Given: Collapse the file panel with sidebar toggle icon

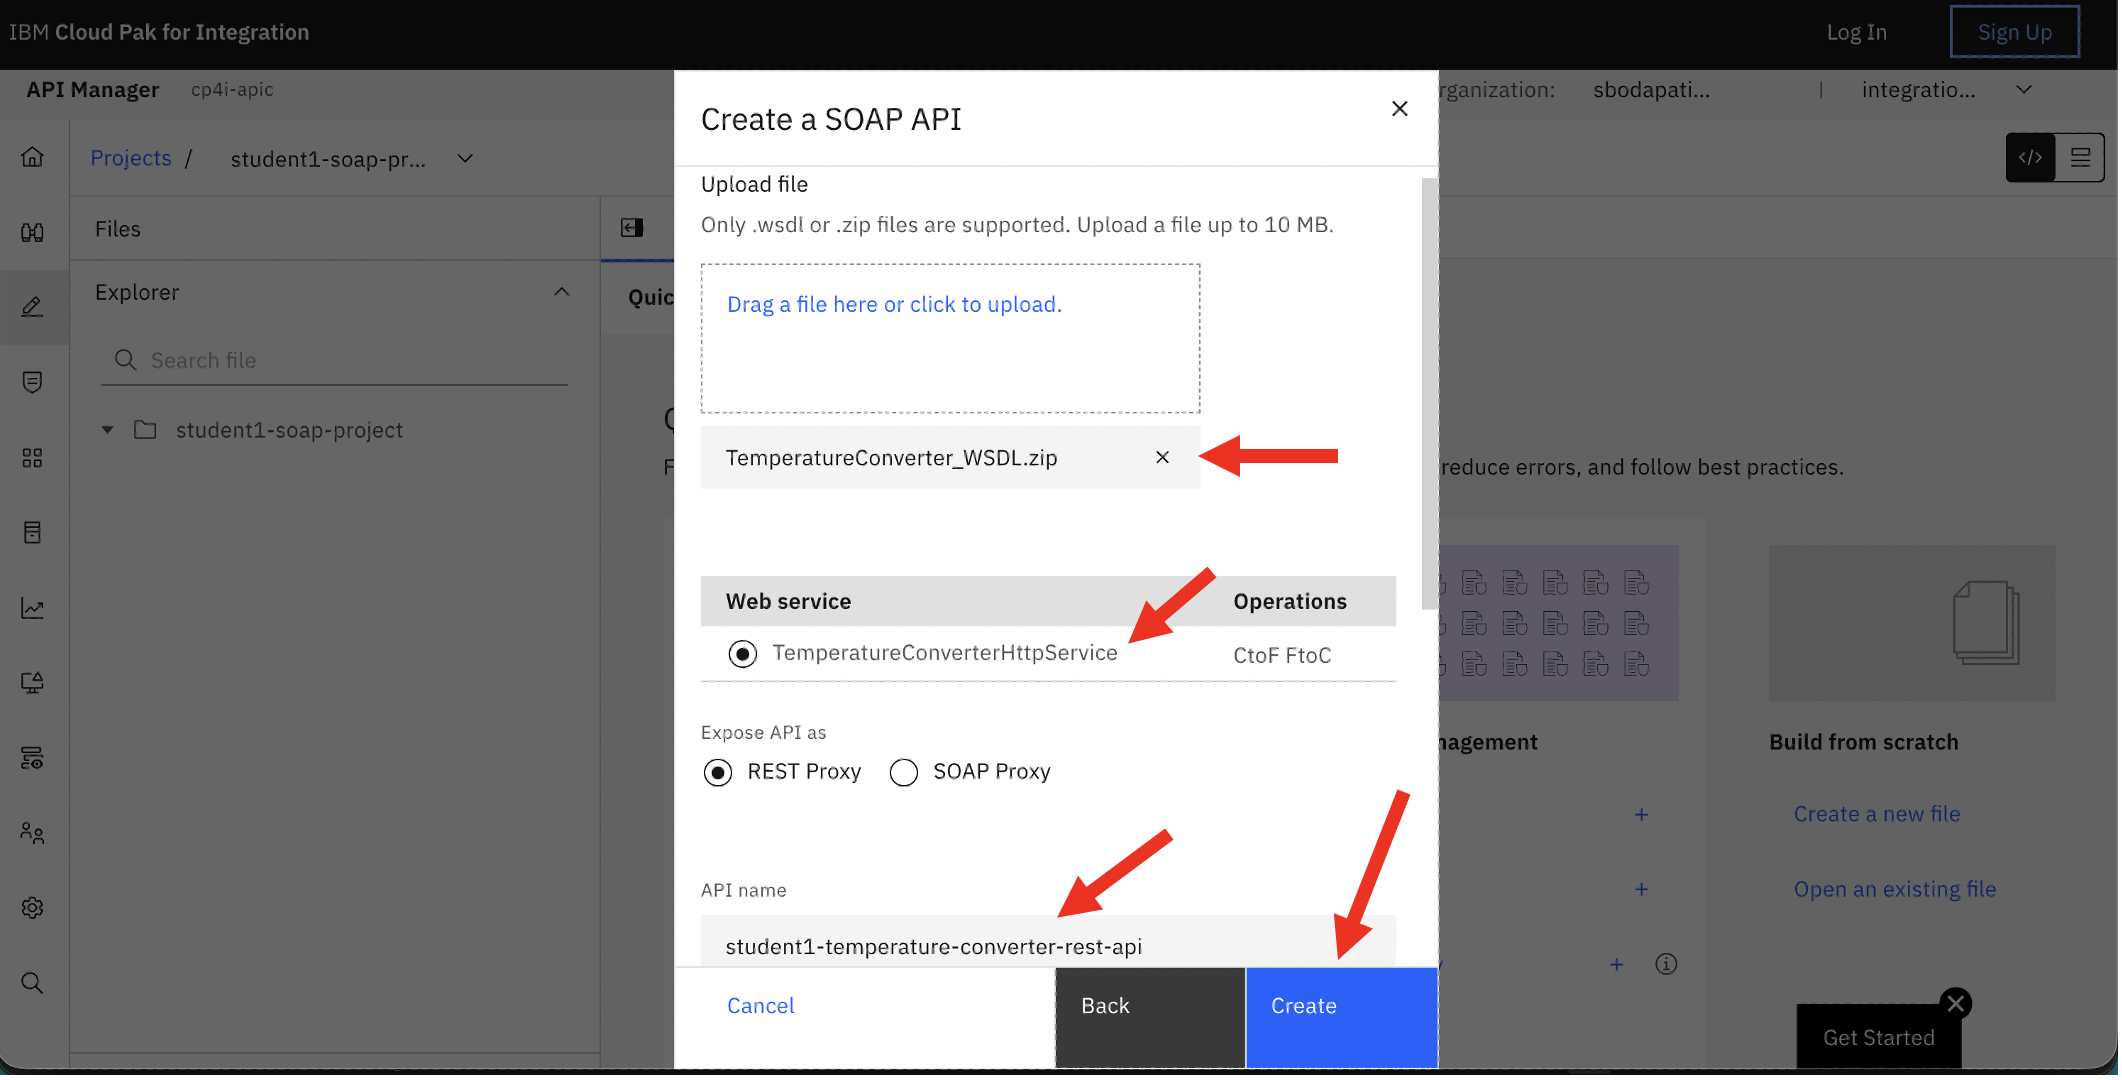Looking at the screenshot, I should pos(633,228).
